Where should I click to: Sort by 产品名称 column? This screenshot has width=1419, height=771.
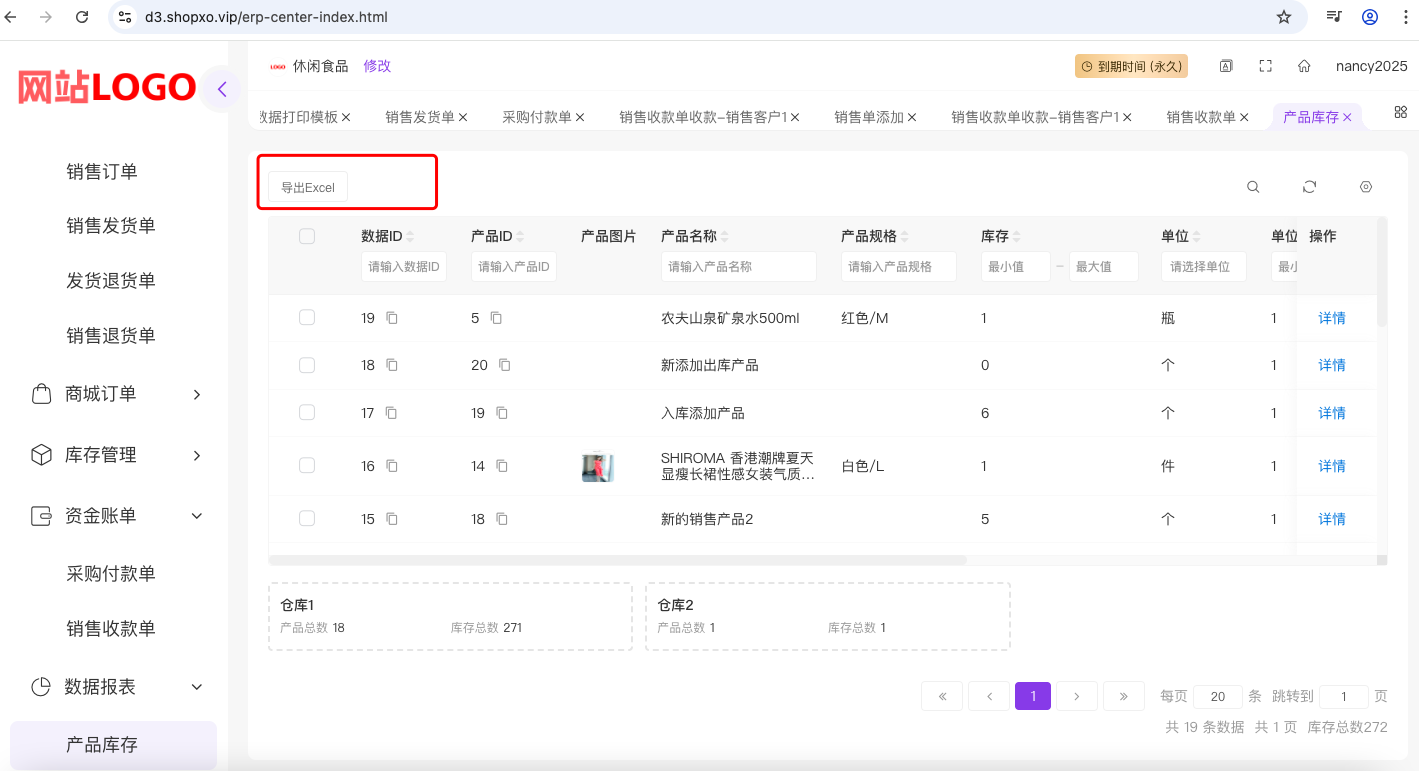click(x=724, y=237)
